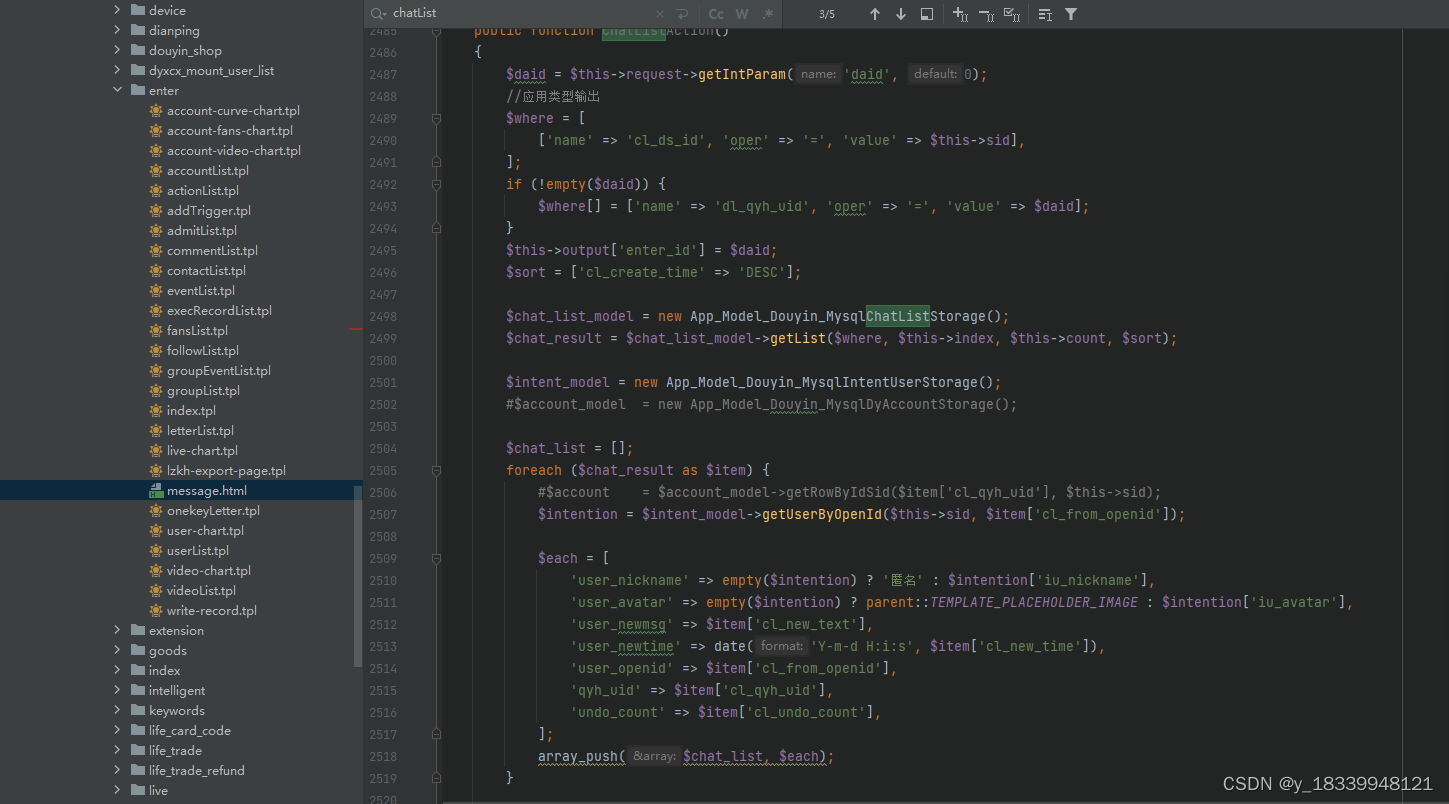Expand the device folder

pos(117,10)
